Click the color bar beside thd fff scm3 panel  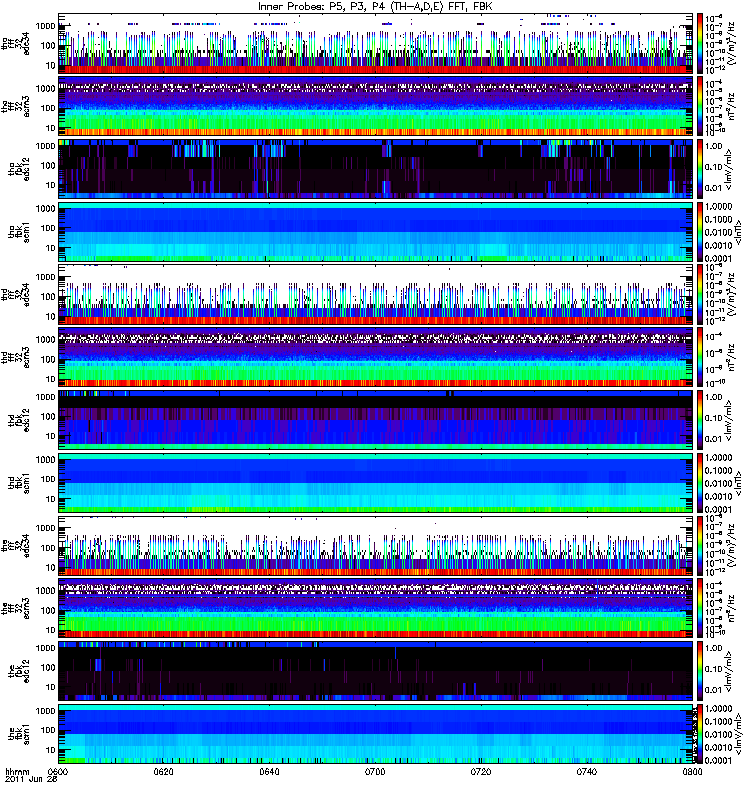click(699, 357)
